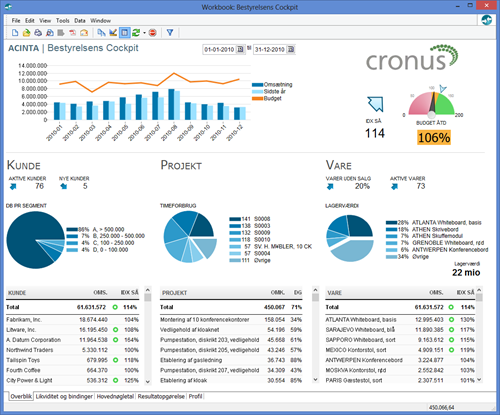This screenshot has width=500, height=415.
Task: Click the ATLANTA Whiteboard legend swatch under Lagerværdi
Action: click(x=392, y=223)
